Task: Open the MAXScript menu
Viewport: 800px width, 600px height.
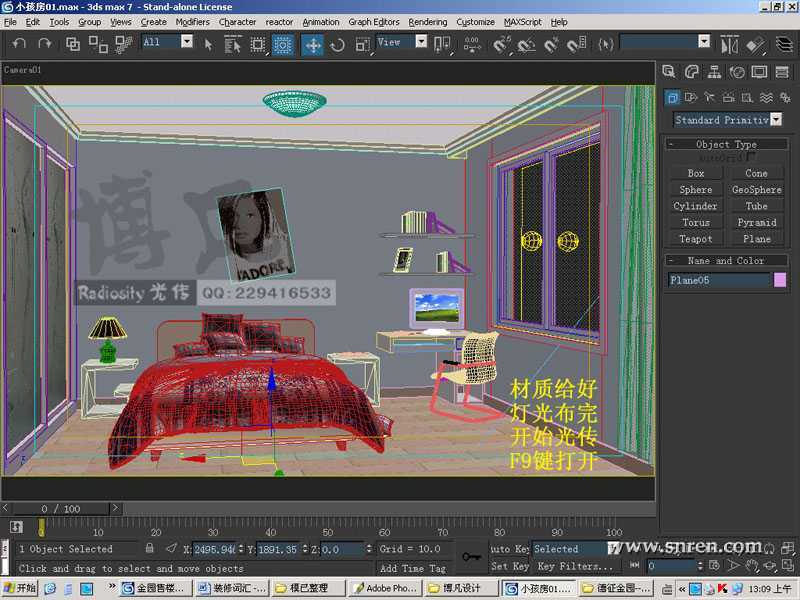Action: pyautogui.click(x=522, y=22)
